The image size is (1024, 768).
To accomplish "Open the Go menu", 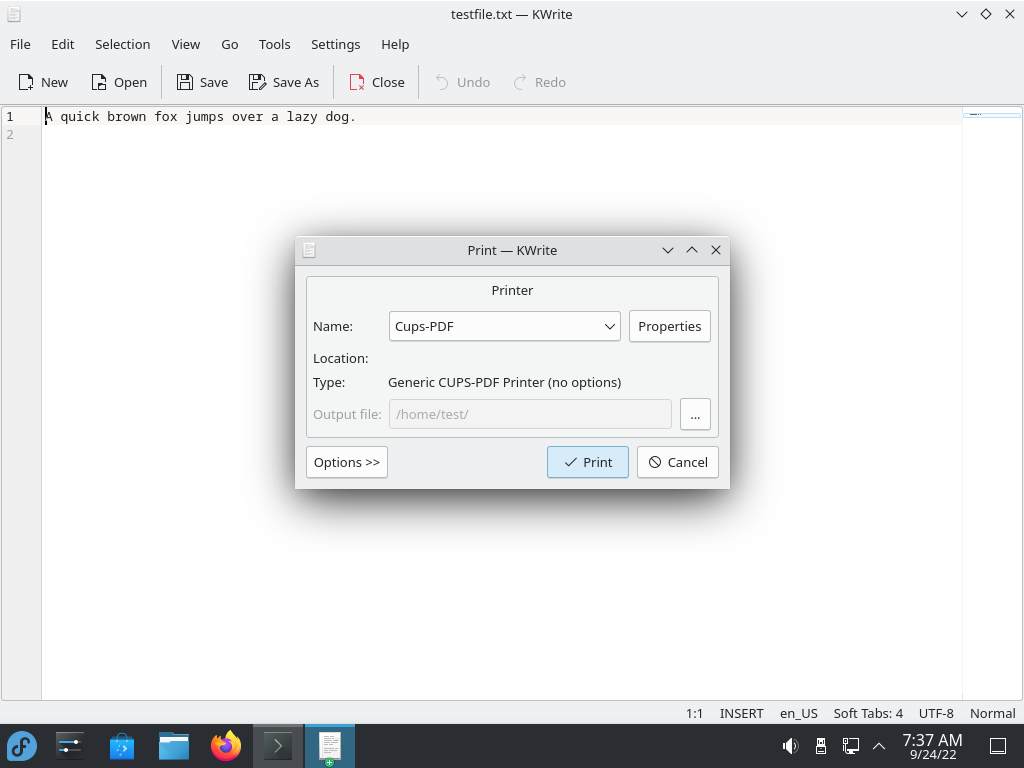I will [x=230, y=44].
